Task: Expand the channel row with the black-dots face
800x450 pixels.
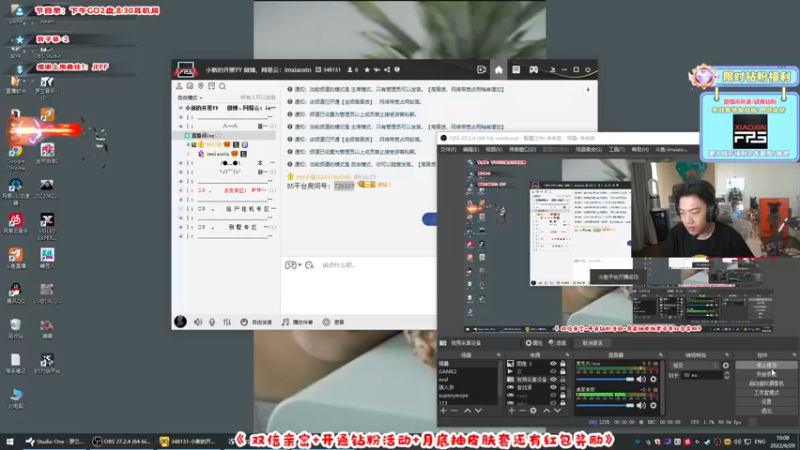Action: tap(181, 163)
